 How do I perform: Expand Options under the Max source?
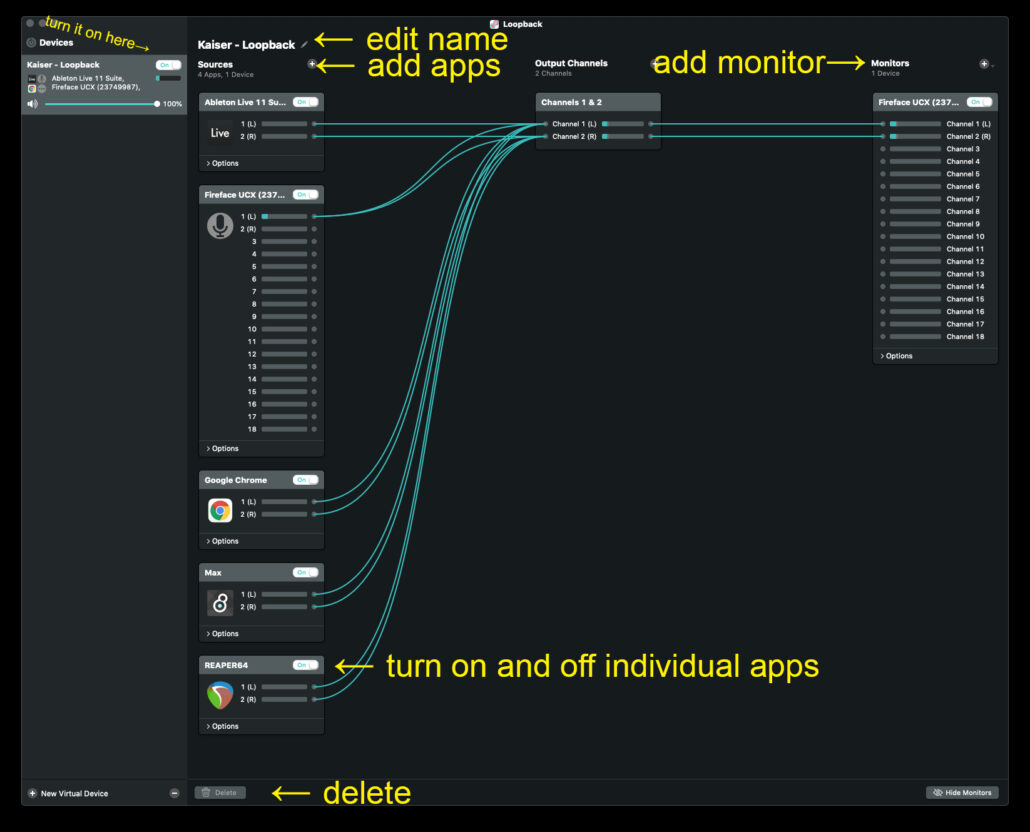pos(222,634)
